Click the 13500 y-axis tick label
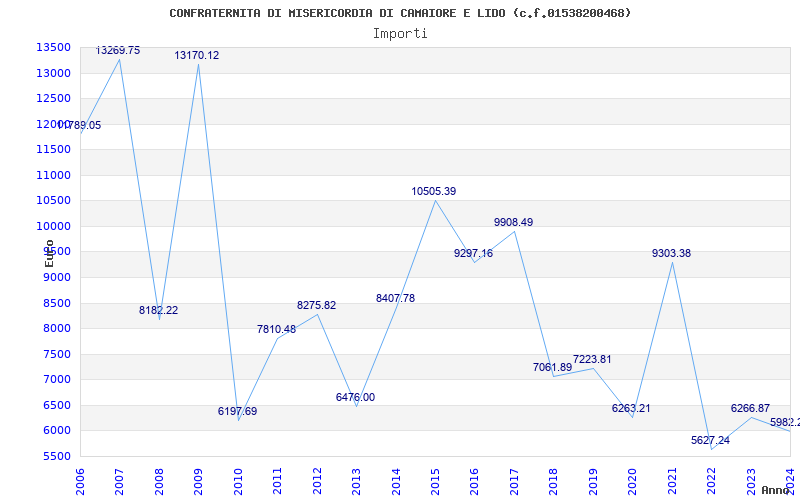Image resolution: width=800 pixels, height=500 pixels. [53, 47]
